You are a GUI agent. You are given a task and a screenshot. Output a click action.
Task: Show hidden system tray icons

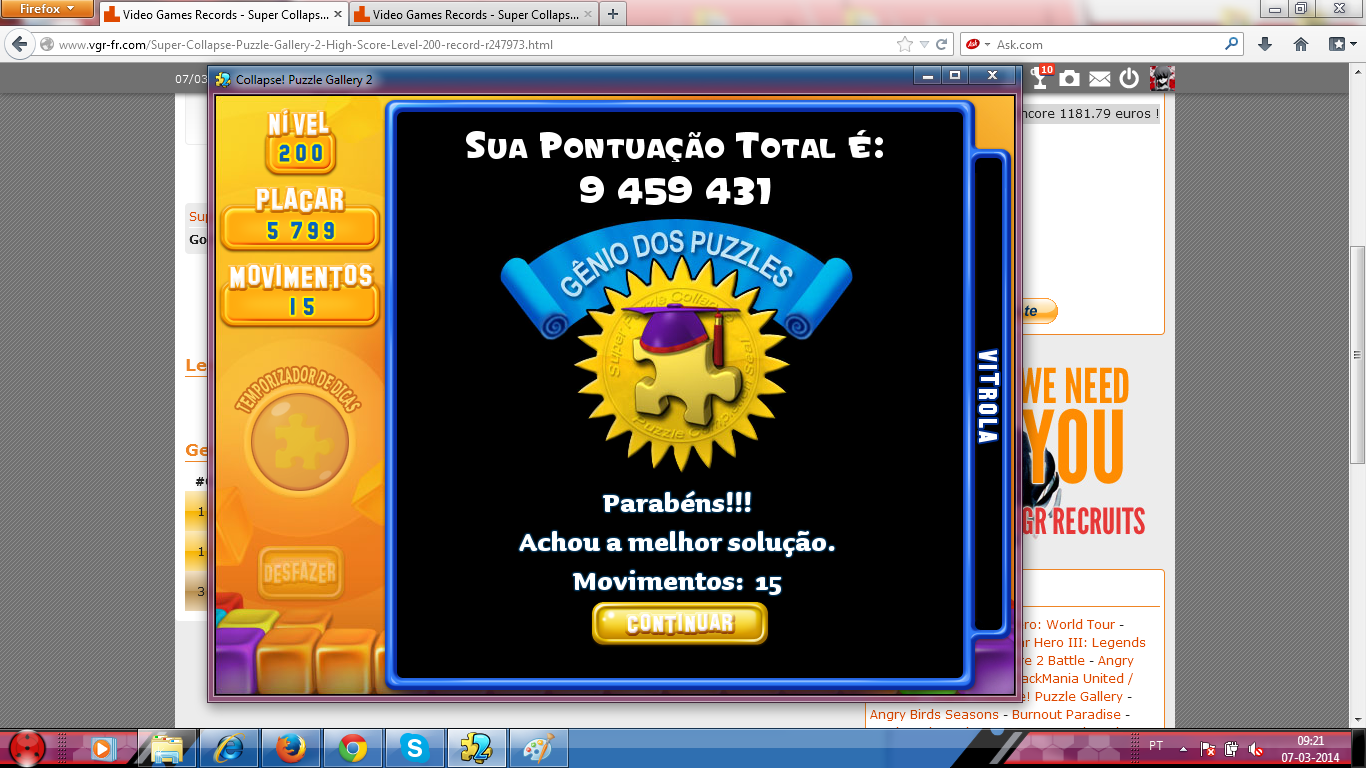[1184, 748]
